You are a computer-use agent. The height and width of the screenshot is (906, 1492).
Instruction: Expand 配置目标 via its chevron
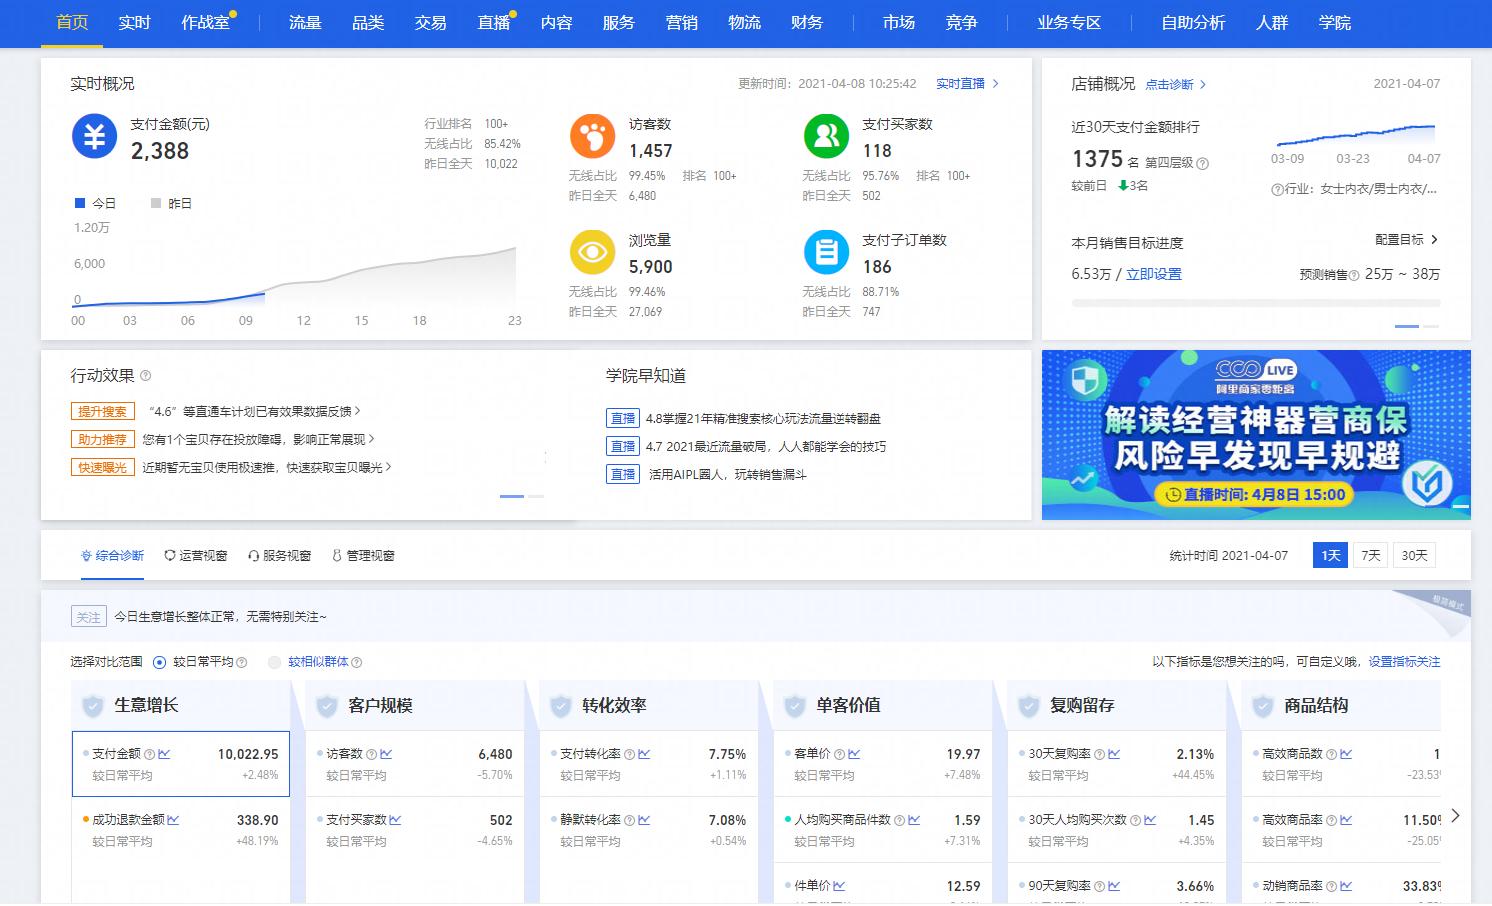click(x=1434, y=240)
